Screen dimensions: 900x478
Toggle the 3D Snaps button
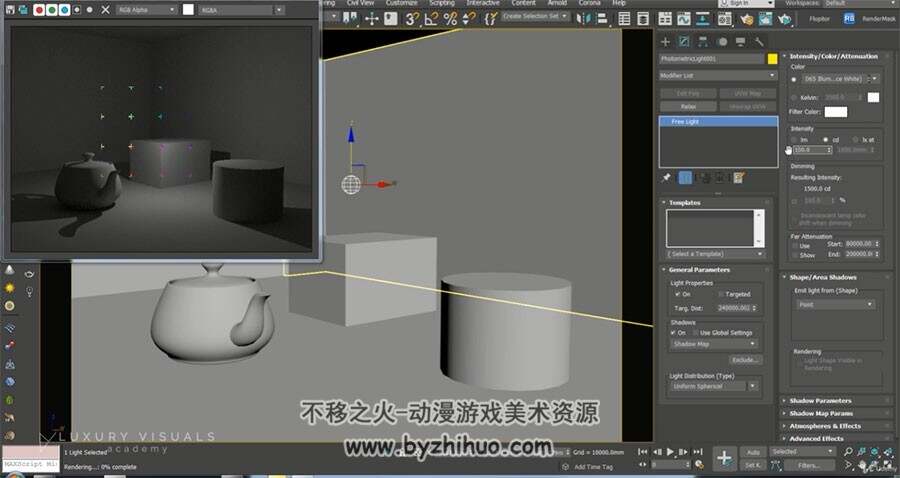point(412,19)
